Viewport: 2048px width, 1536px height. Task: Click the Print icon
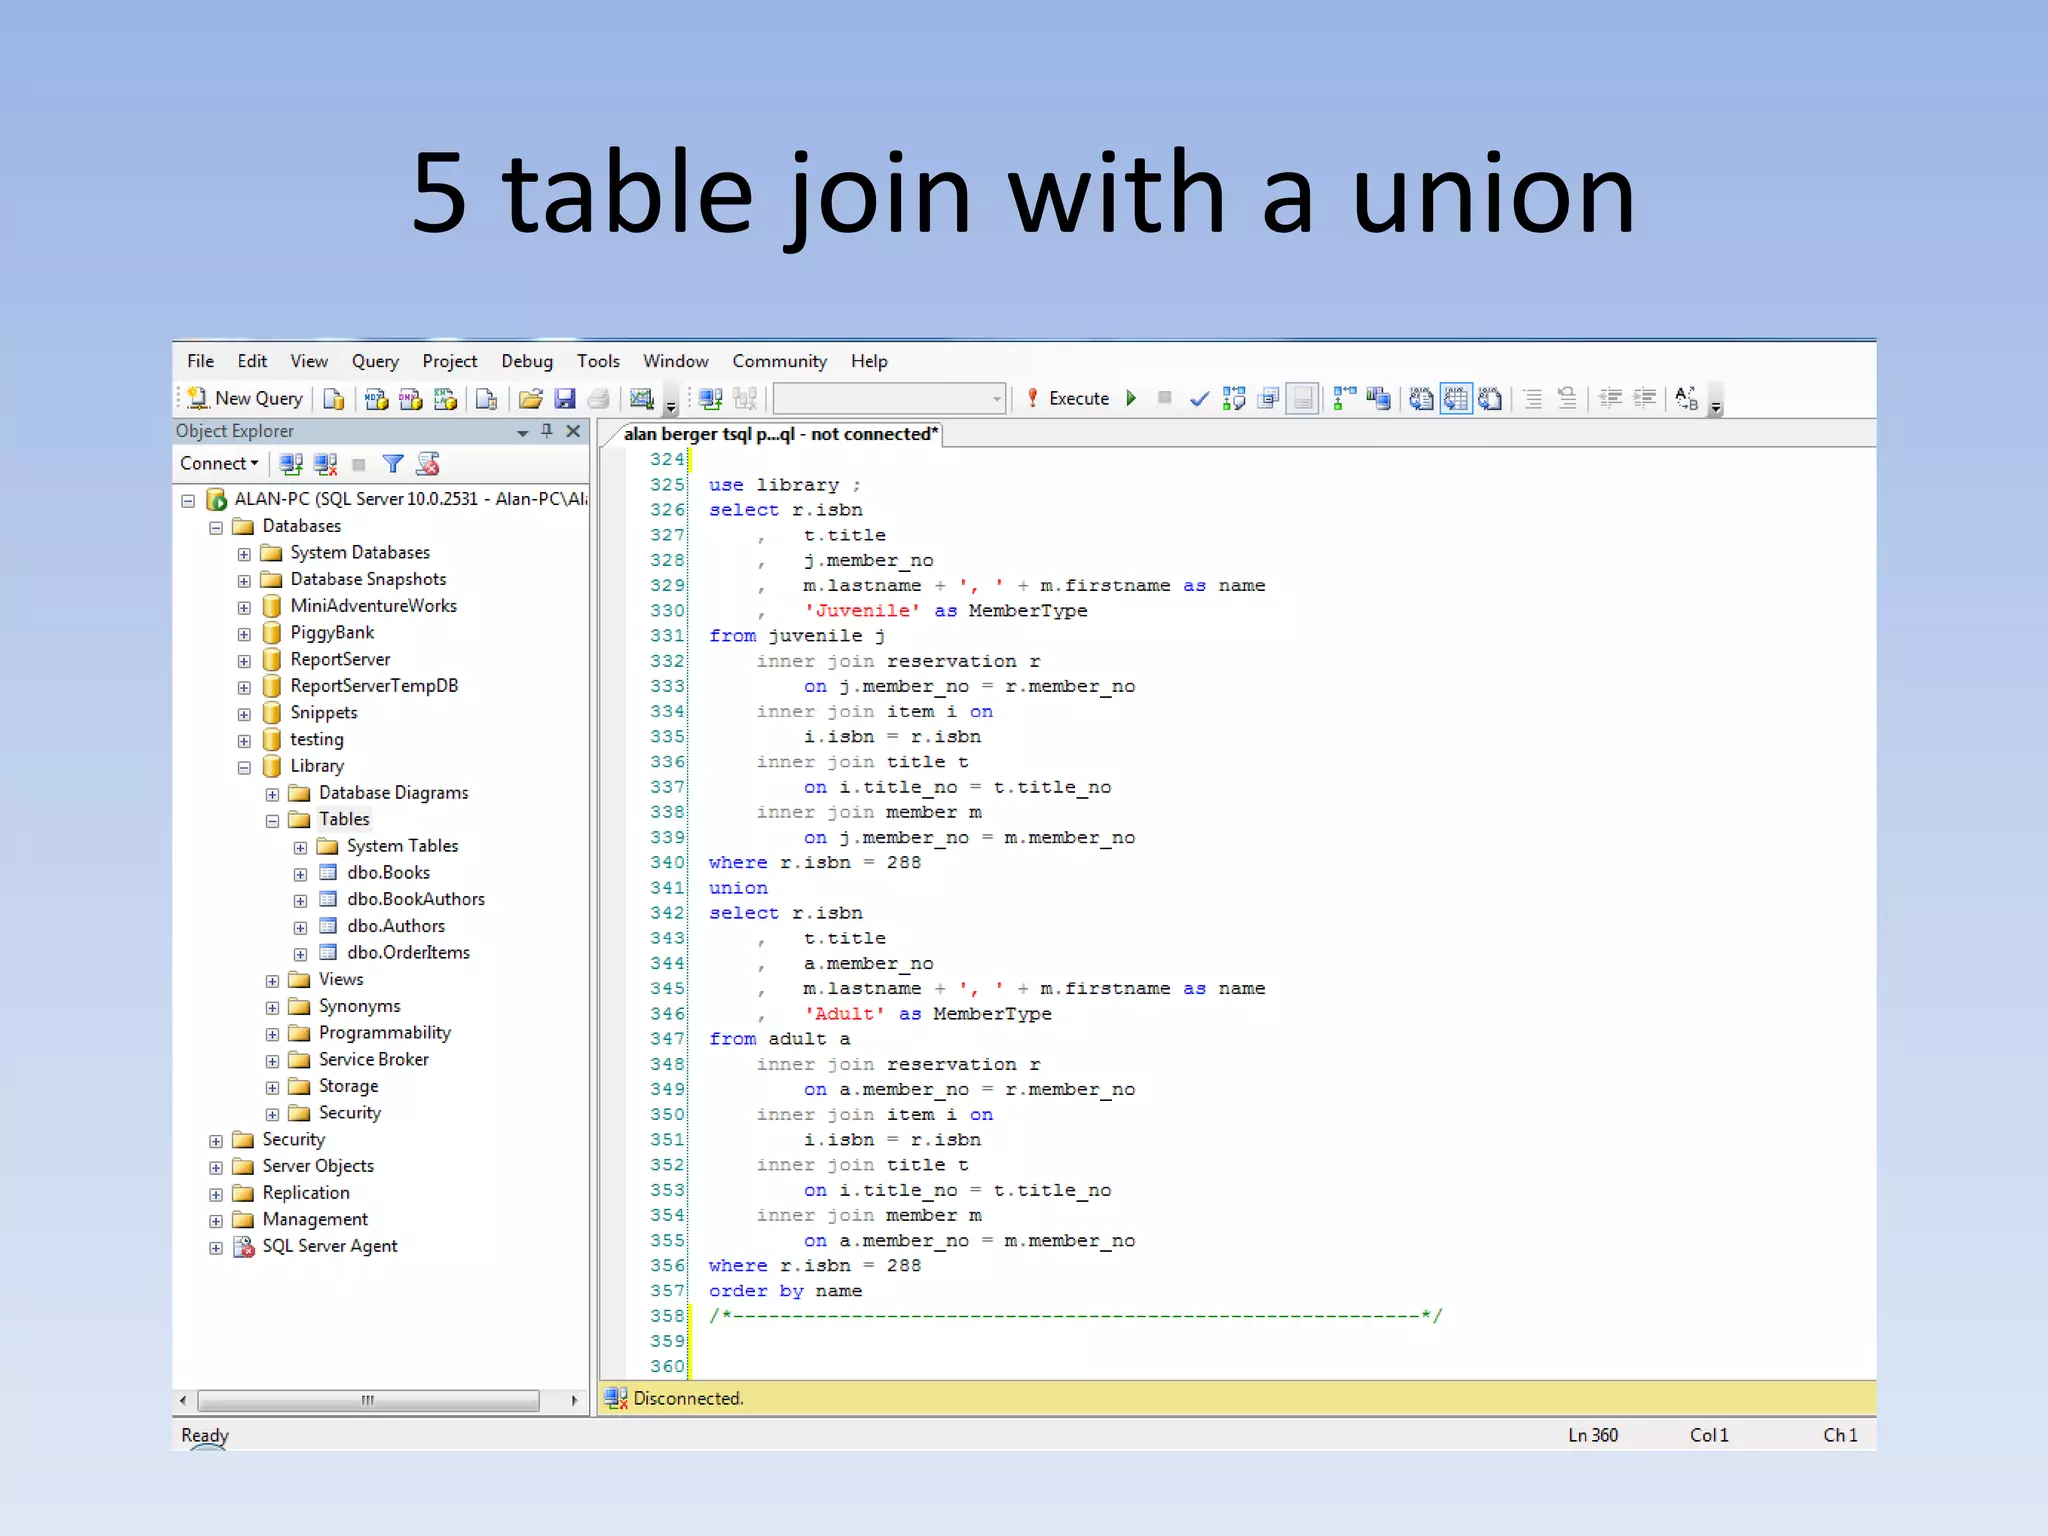point(598,399)
